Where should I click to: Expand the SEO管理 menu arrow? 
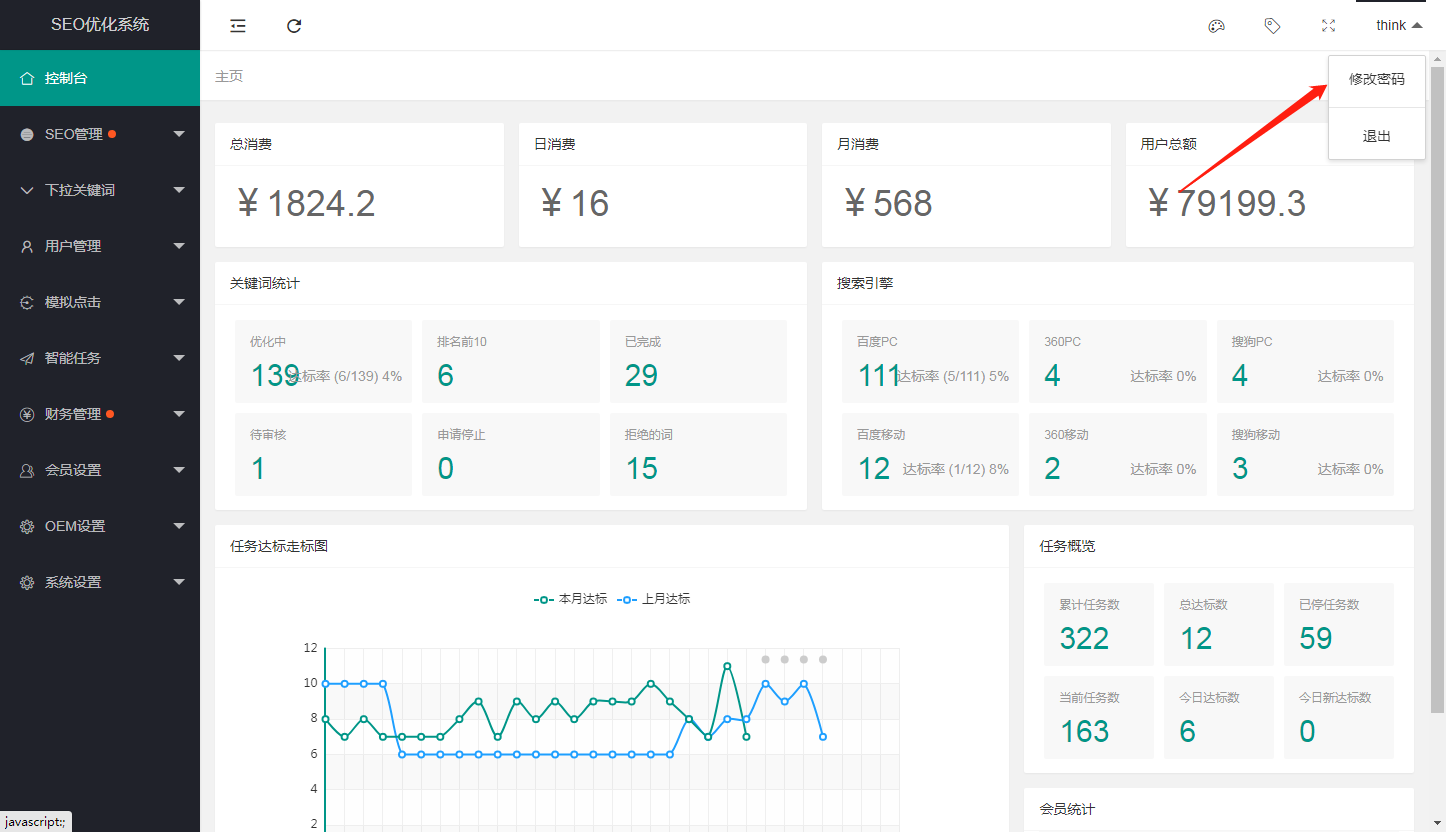point(179,134)
